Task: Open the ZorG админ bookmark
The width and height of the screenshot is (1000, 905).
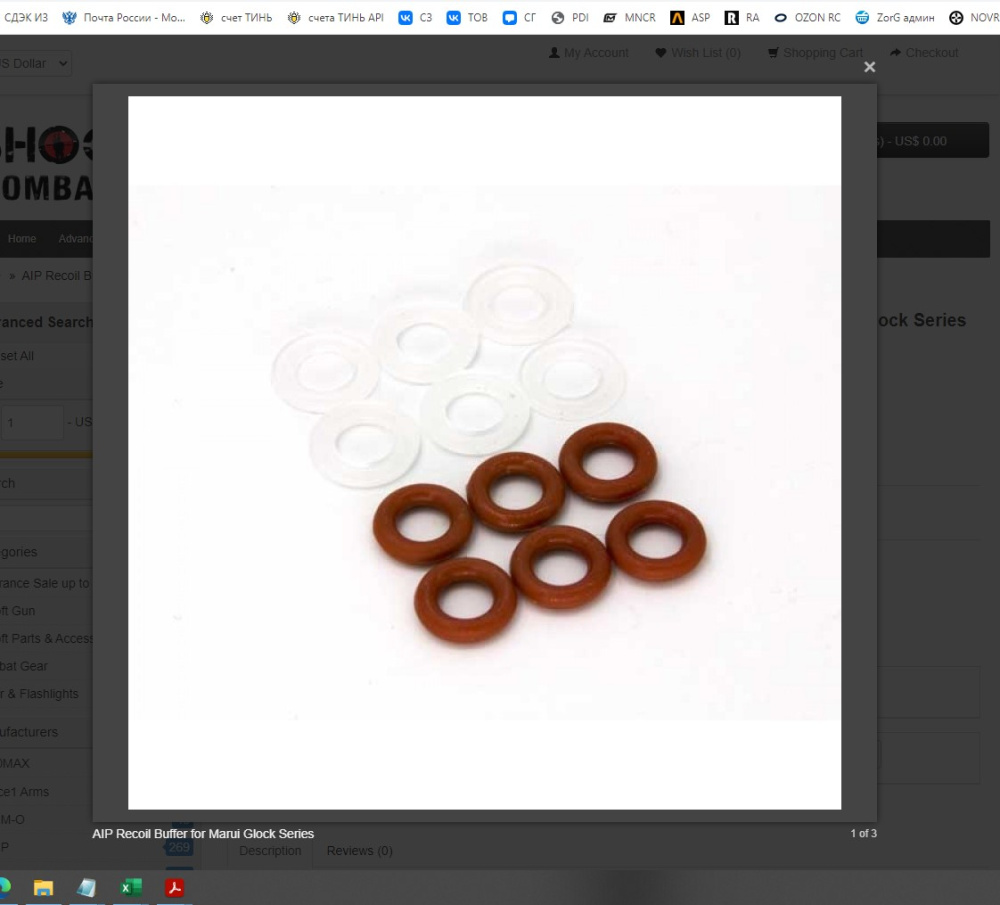Action: click(895, 18)
